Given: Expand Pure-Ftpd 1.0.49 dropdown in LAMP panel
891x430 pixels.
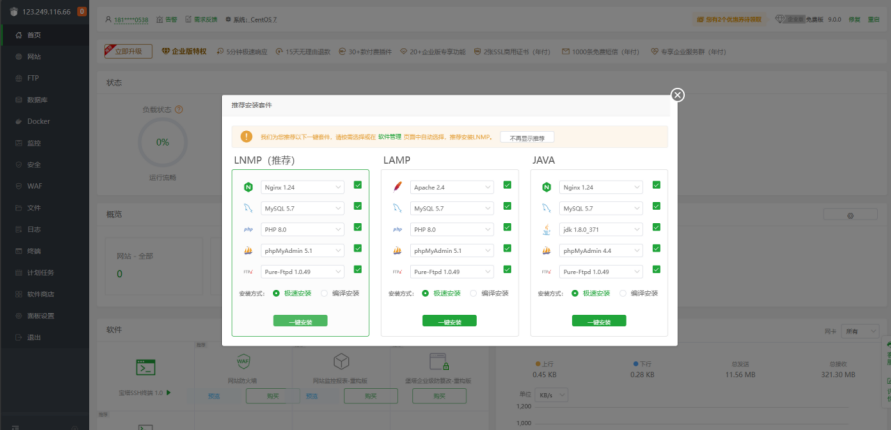Looking at the screenshot, I should pos(452,272).
